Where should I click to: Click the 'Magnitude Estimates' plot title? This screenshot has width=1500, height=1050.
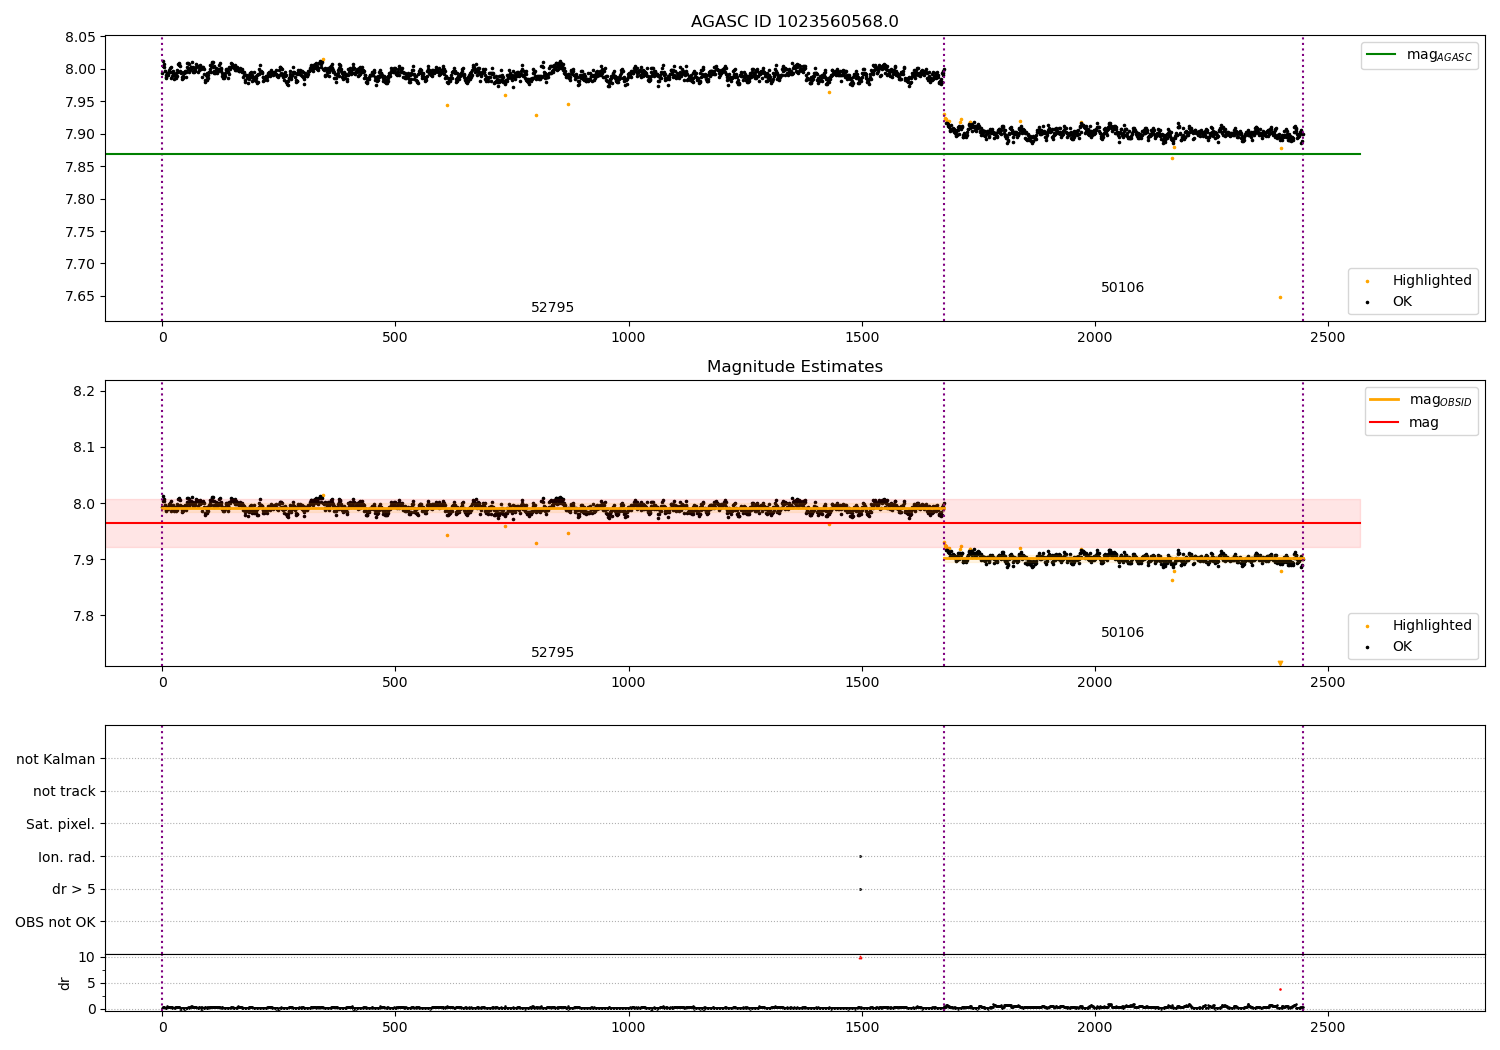tap(794, 367)
